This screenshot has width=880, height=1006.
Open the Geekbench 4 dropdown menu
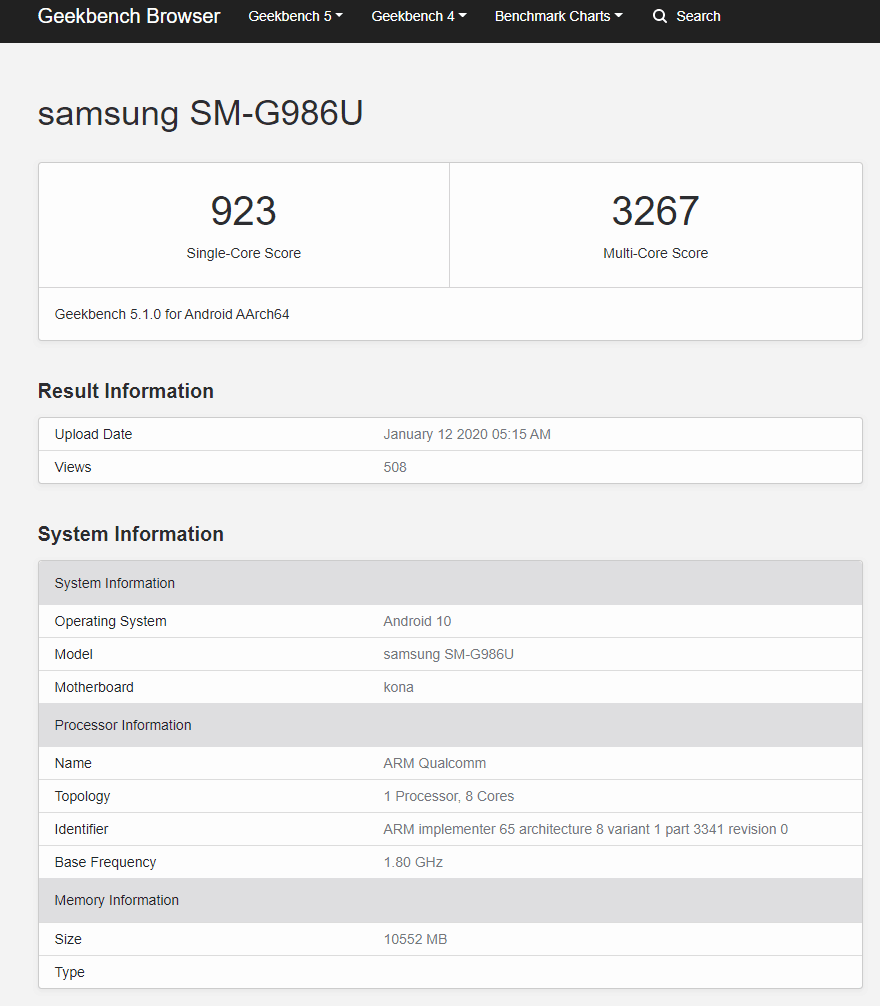(x=418, y=16)
